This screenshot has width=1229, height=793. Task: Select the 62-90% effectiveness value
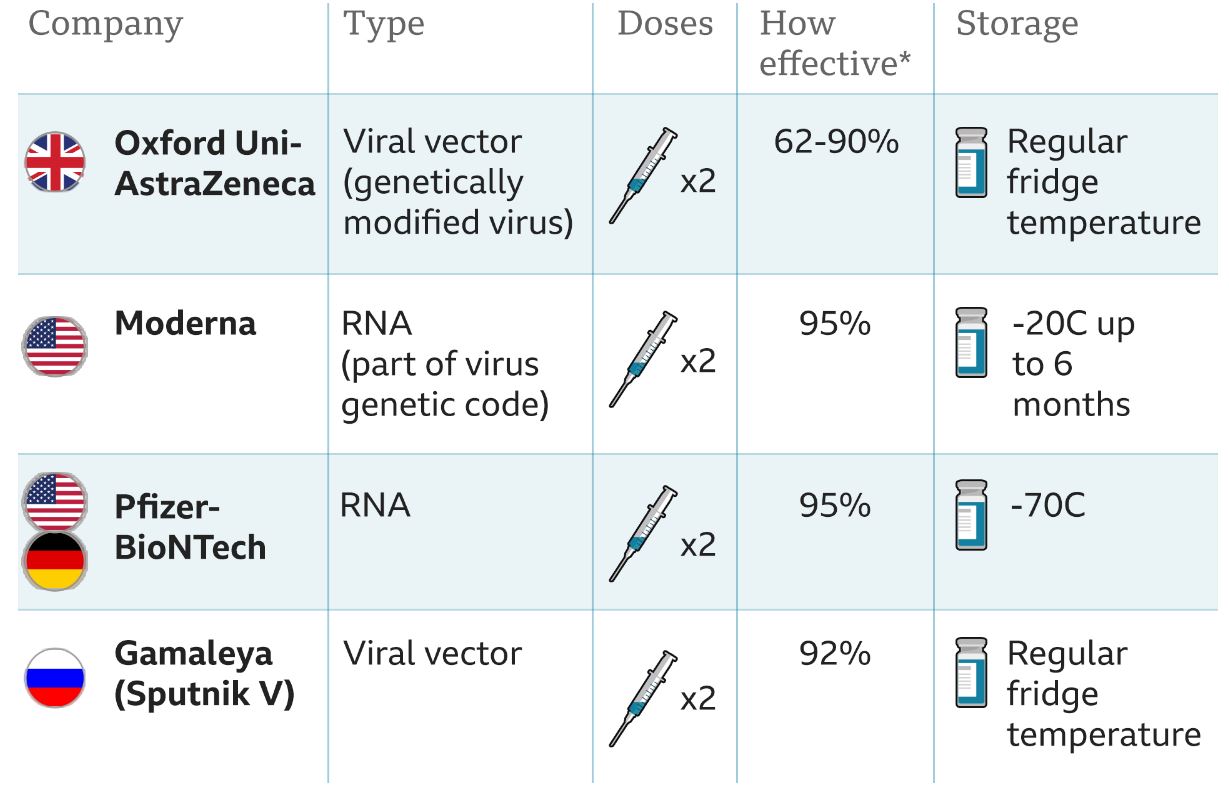pos(836,143)
